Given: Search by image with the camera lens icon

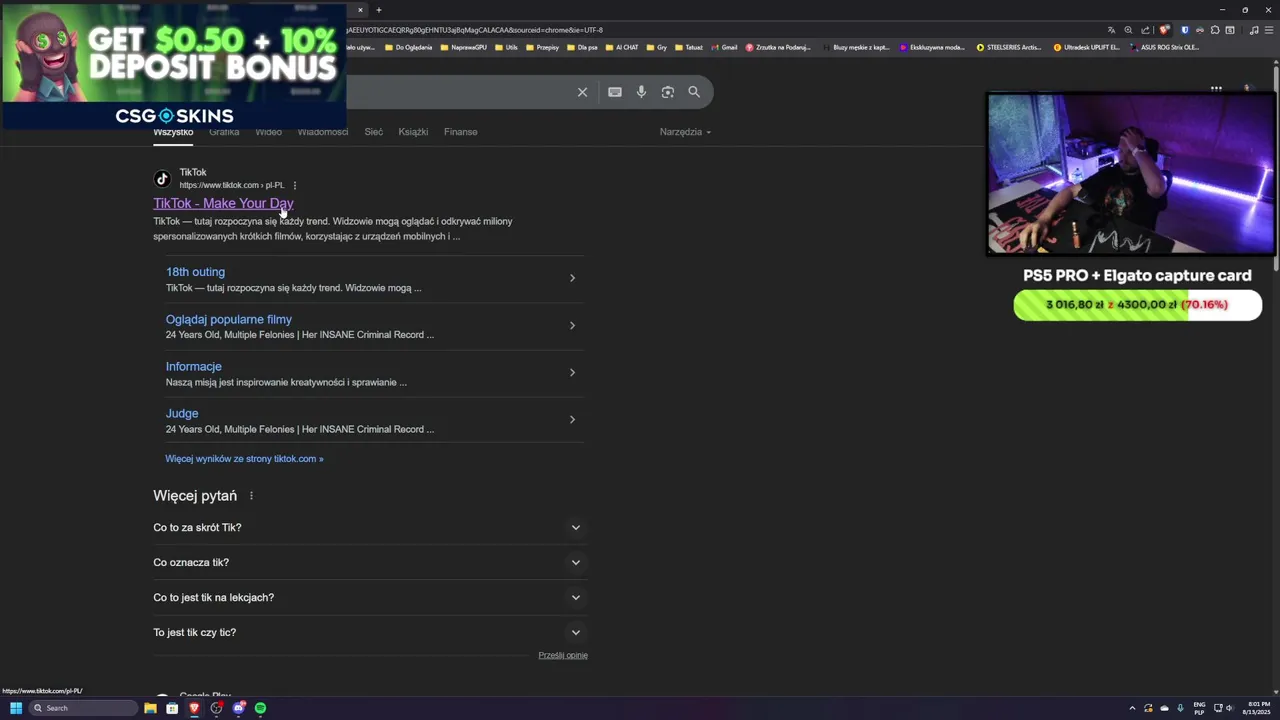Looking at the screenshot, I should pos(668,92).
